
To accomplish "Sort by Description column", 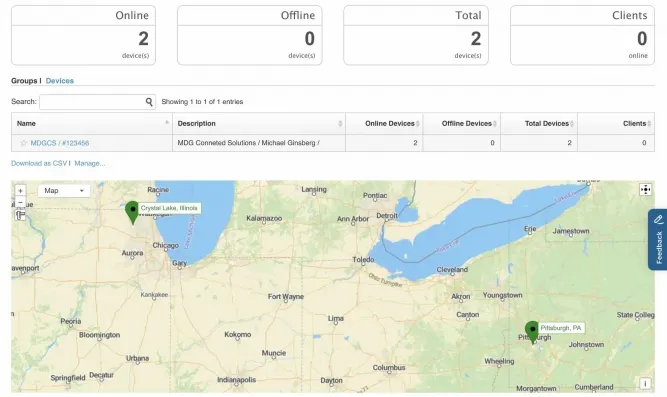I will coord(259,123).
